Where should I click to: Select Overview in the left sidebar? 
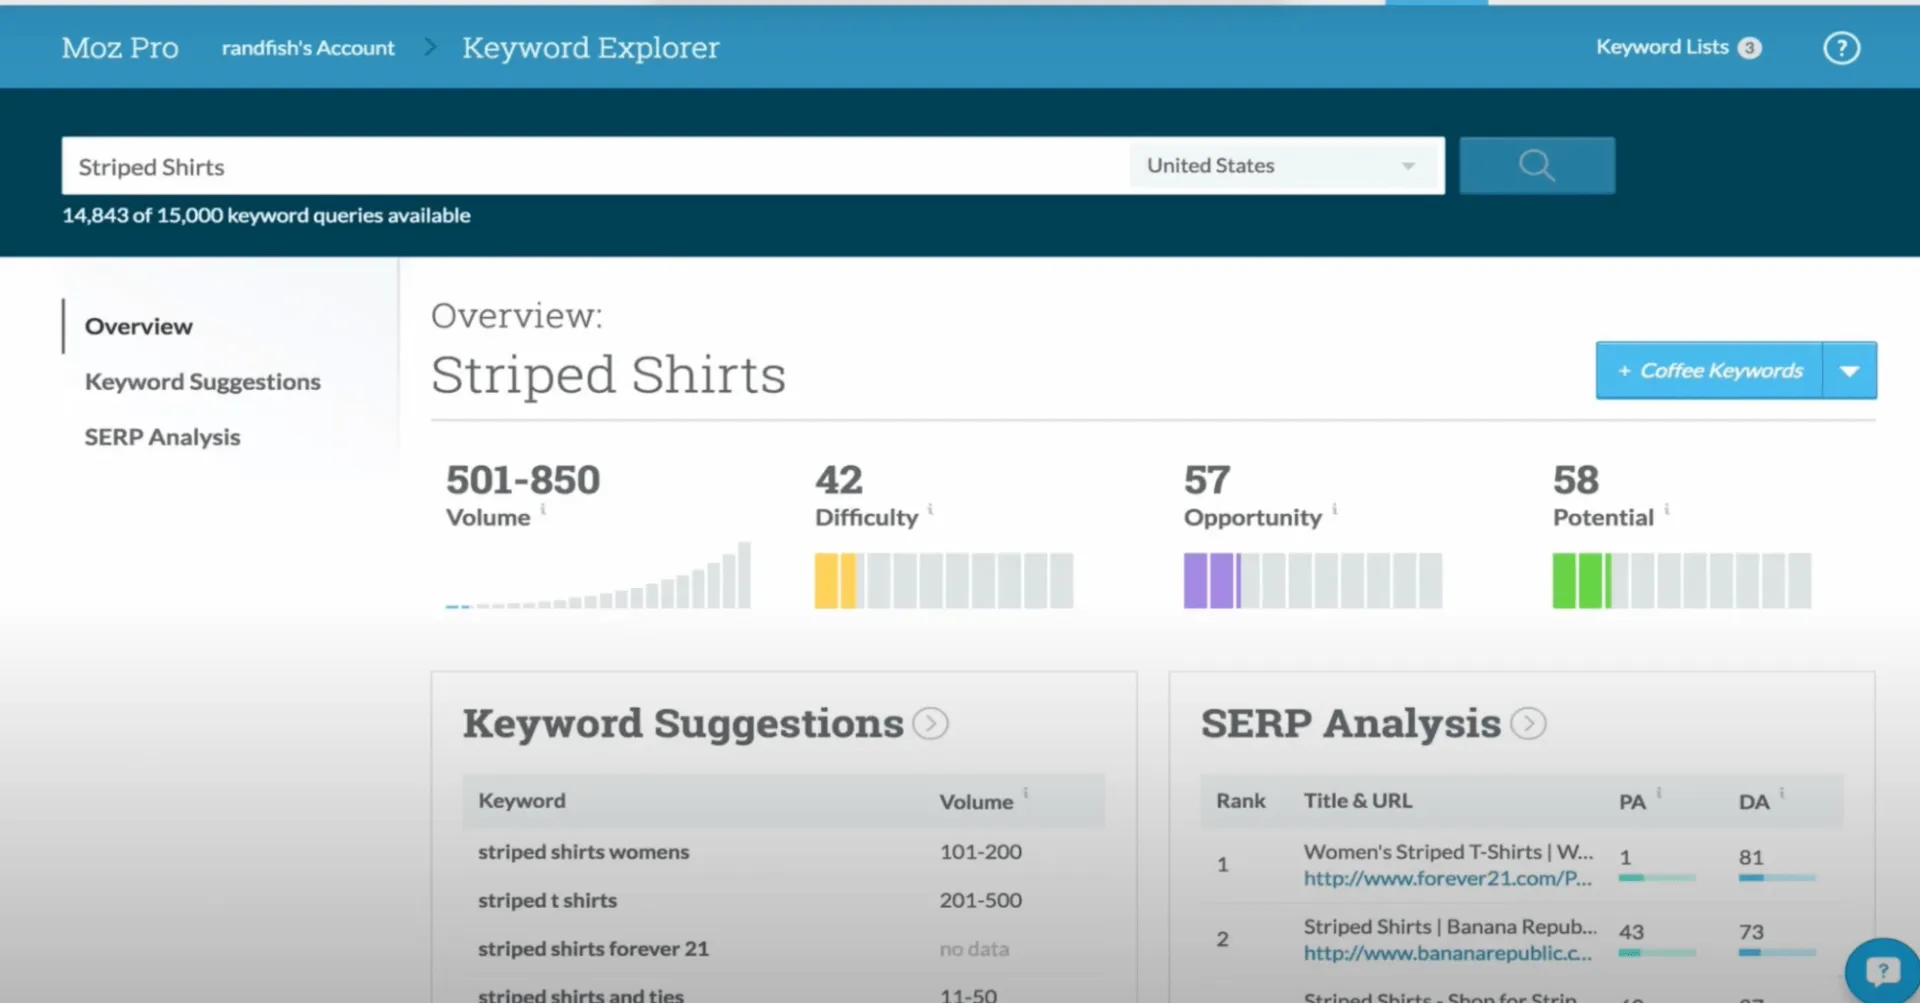[x=138, y=326]
